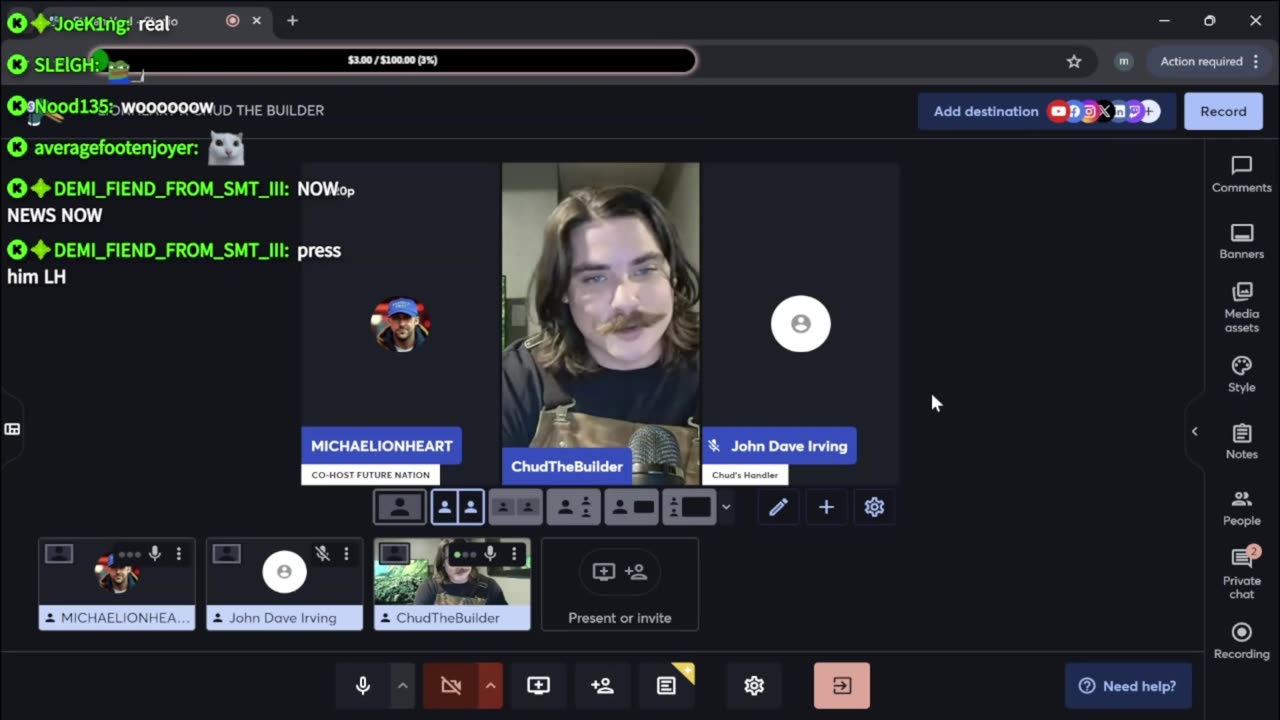Viewport: 1280px width, 720px height.
Task: Open the People panel
Action: [1241, 507]
